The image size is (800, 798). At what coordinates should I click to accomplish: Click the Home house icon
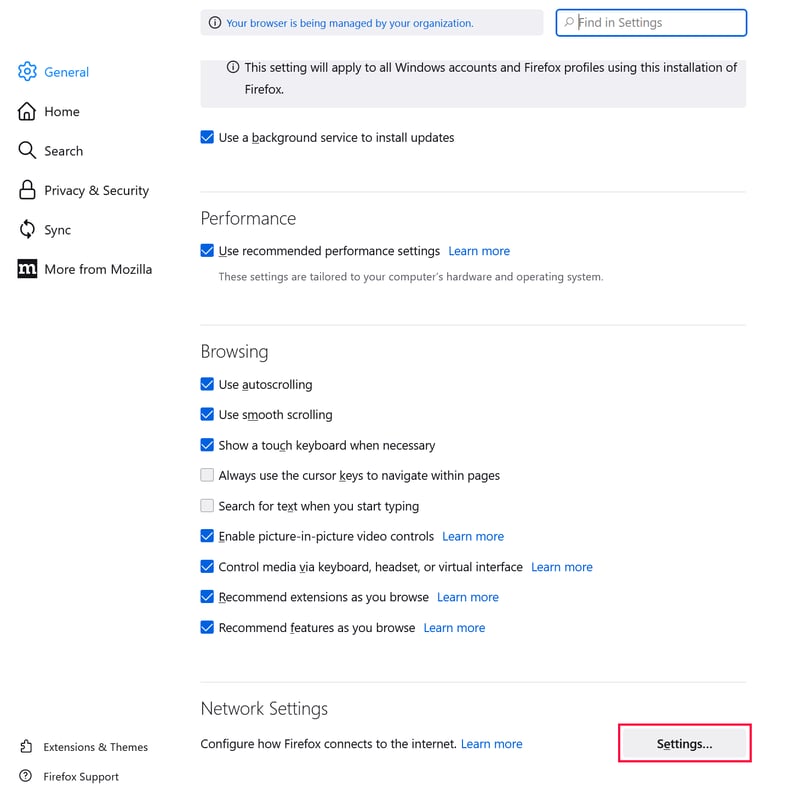27,112
